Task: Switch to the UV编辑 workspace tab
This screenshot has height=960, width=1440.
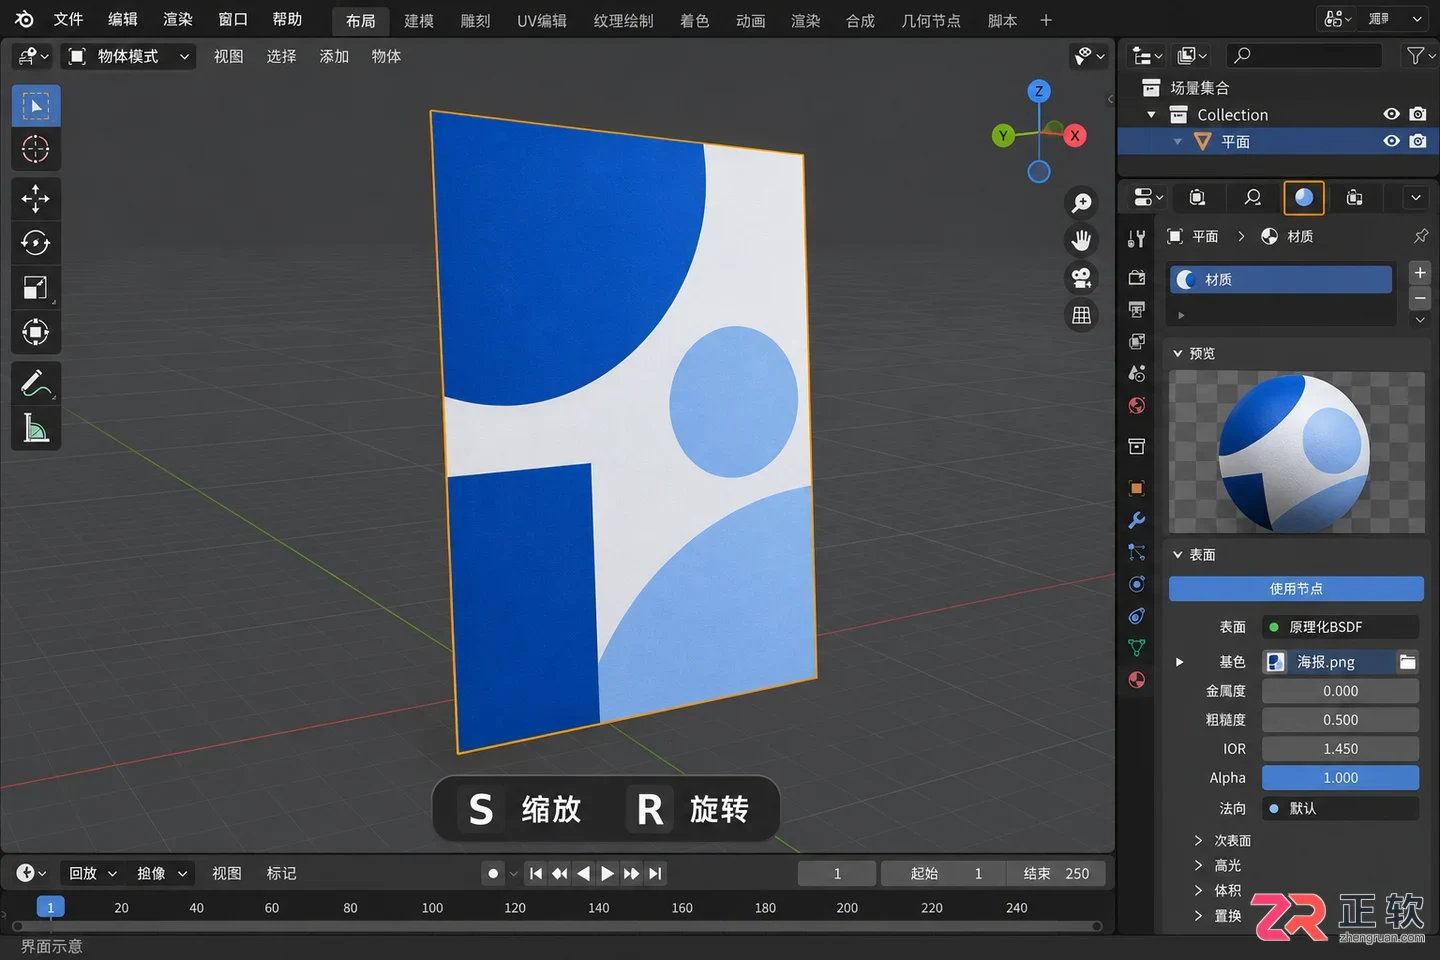Action: point(542,21)
